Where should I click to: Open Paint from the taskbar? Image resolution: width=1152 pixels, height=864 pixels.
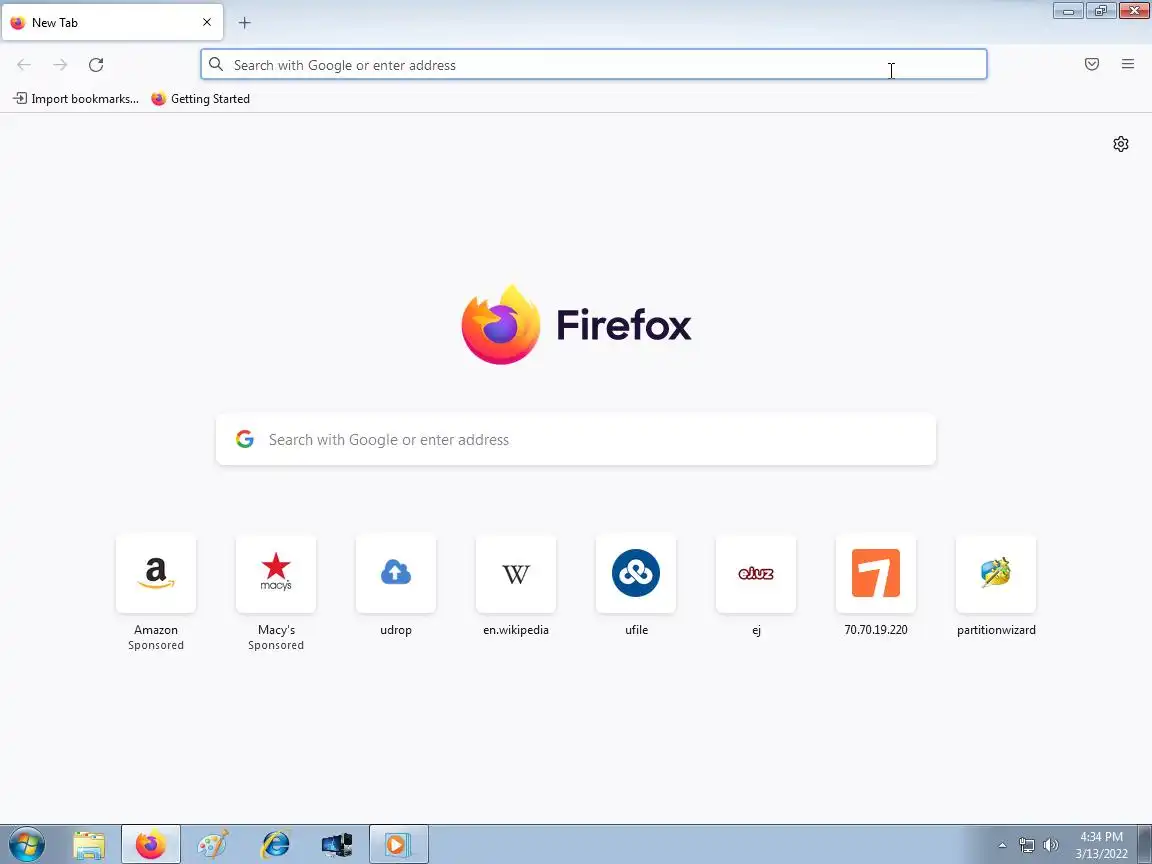point(213,845)
